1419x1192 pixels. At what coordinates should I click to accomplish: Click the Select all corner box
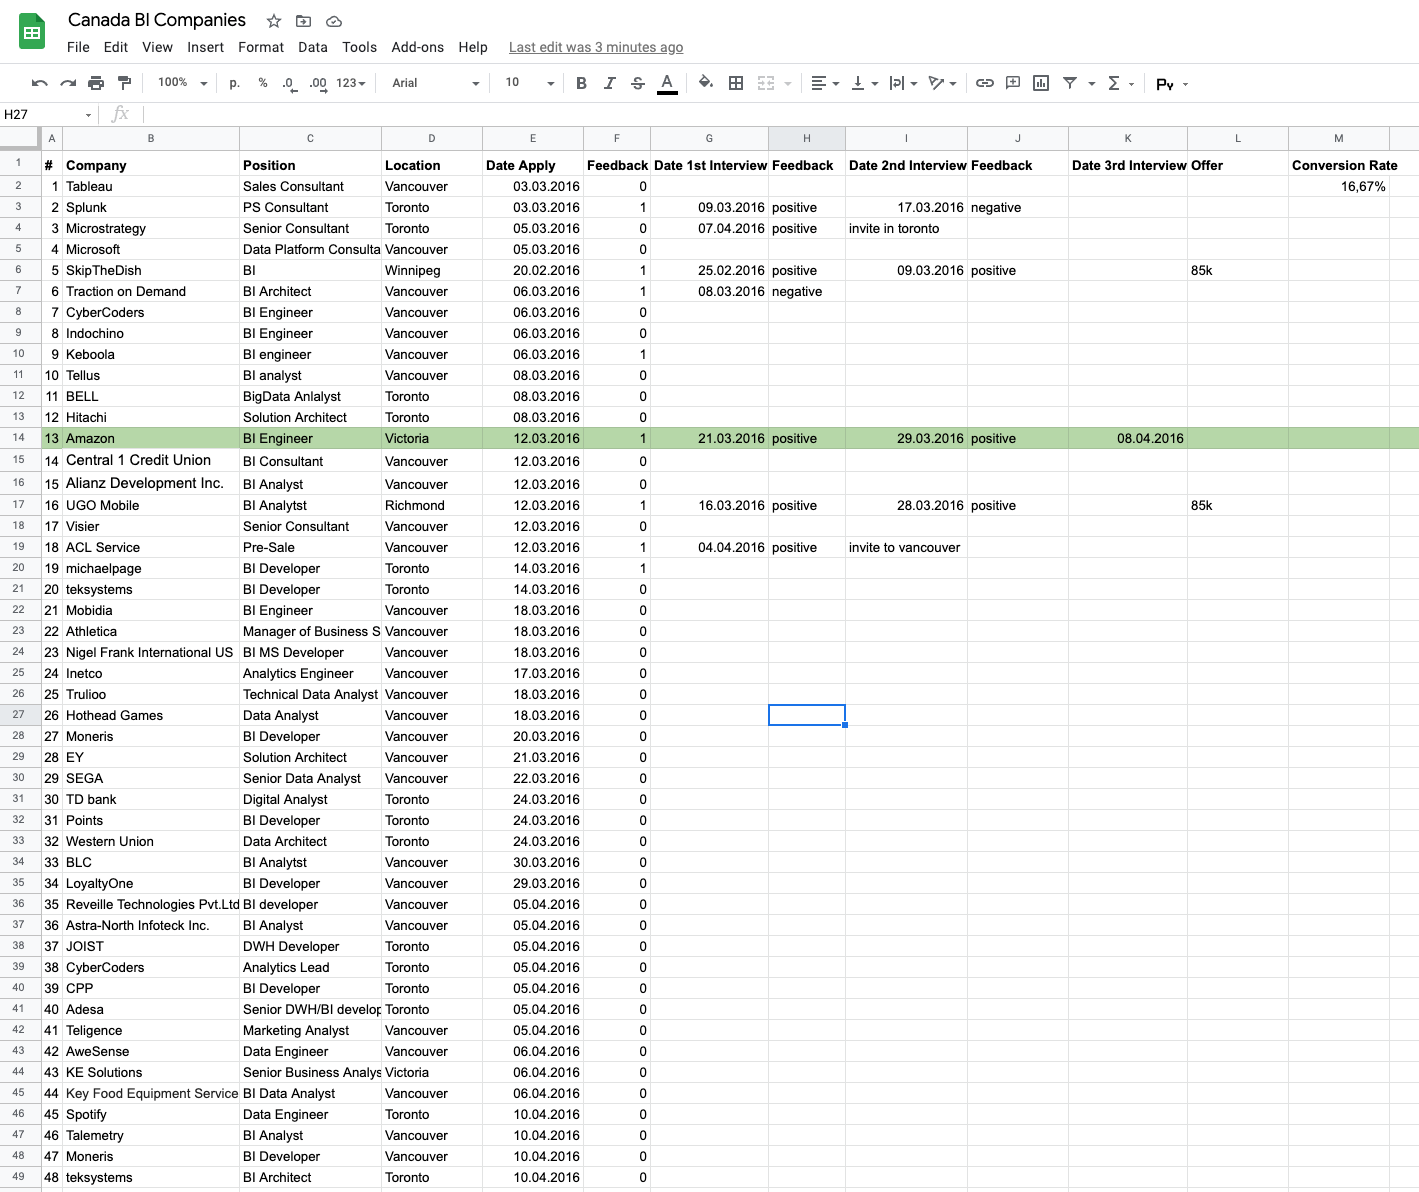click(x=20, y=138)
